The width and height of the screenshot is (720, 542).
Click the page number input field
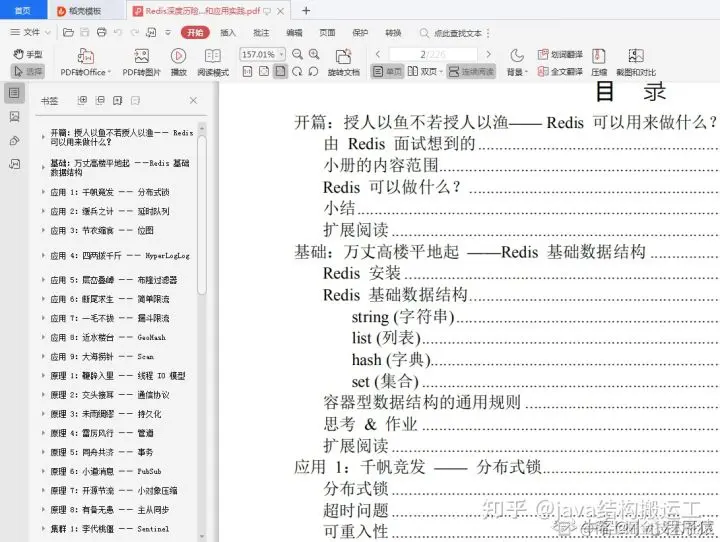pyautogui.click(x=433, y=54)
